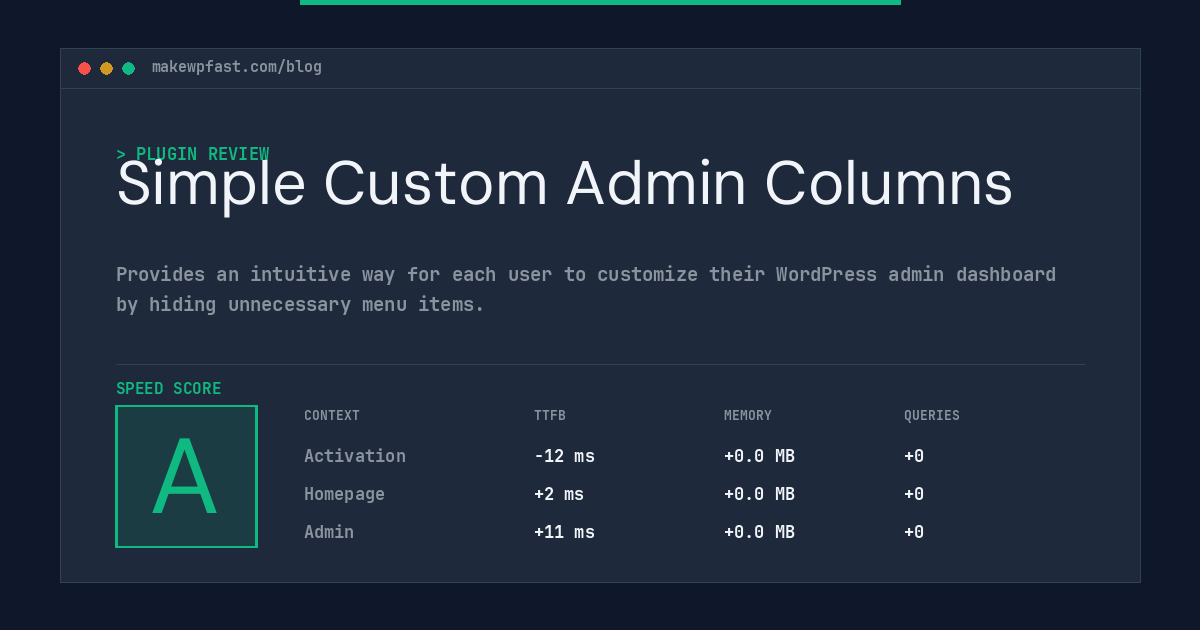Image resolution: width=1200 pixels, height=630 pixels.
Task: Click Admin queries value +0
Action: tap(914, 532)
